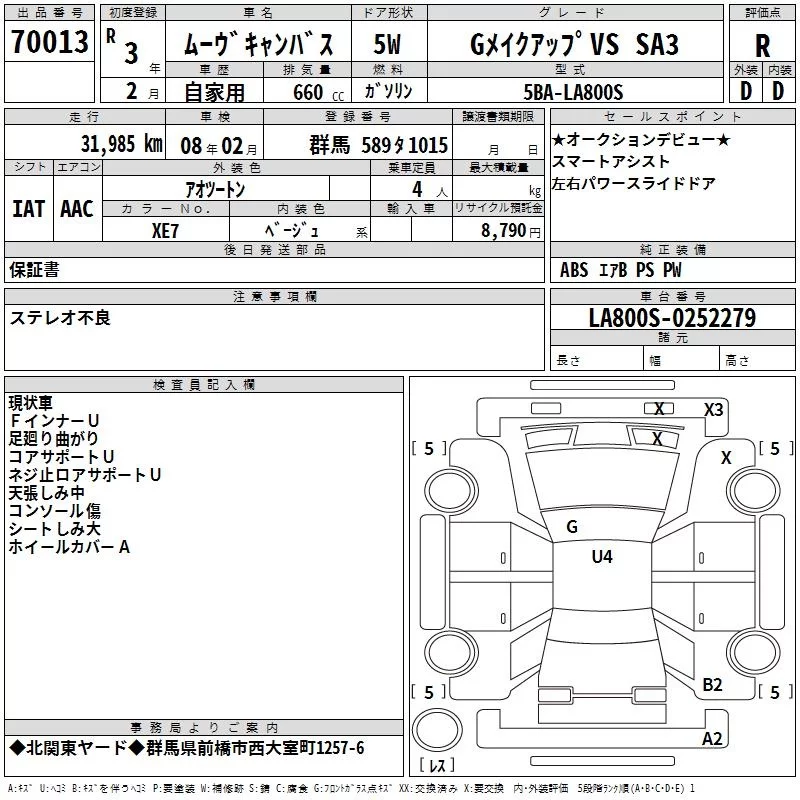
Task: Click the air conditioner value 'AAC'
Action: coord(77,209)
